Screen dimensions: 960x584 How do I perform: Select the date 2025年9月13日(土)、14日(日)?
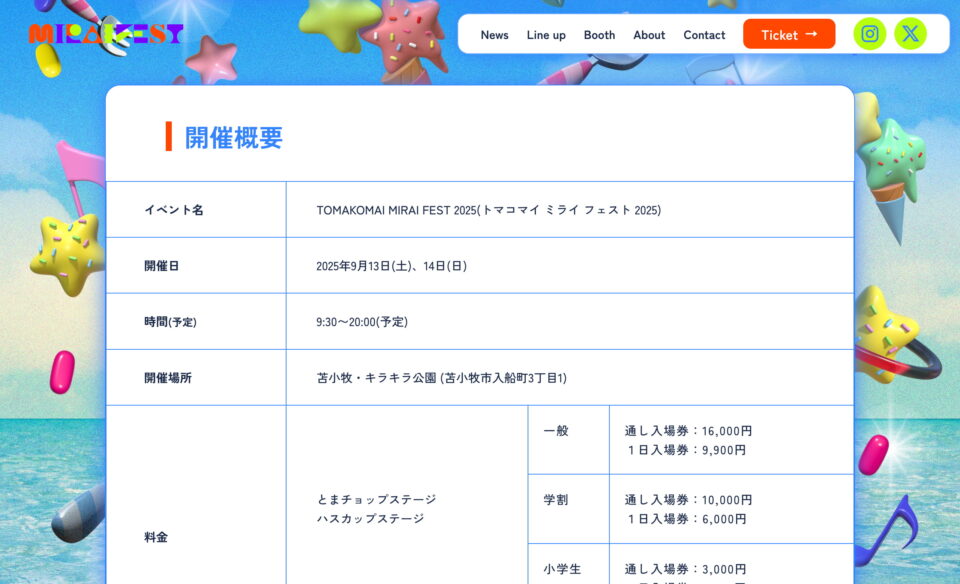click(391, 266)
